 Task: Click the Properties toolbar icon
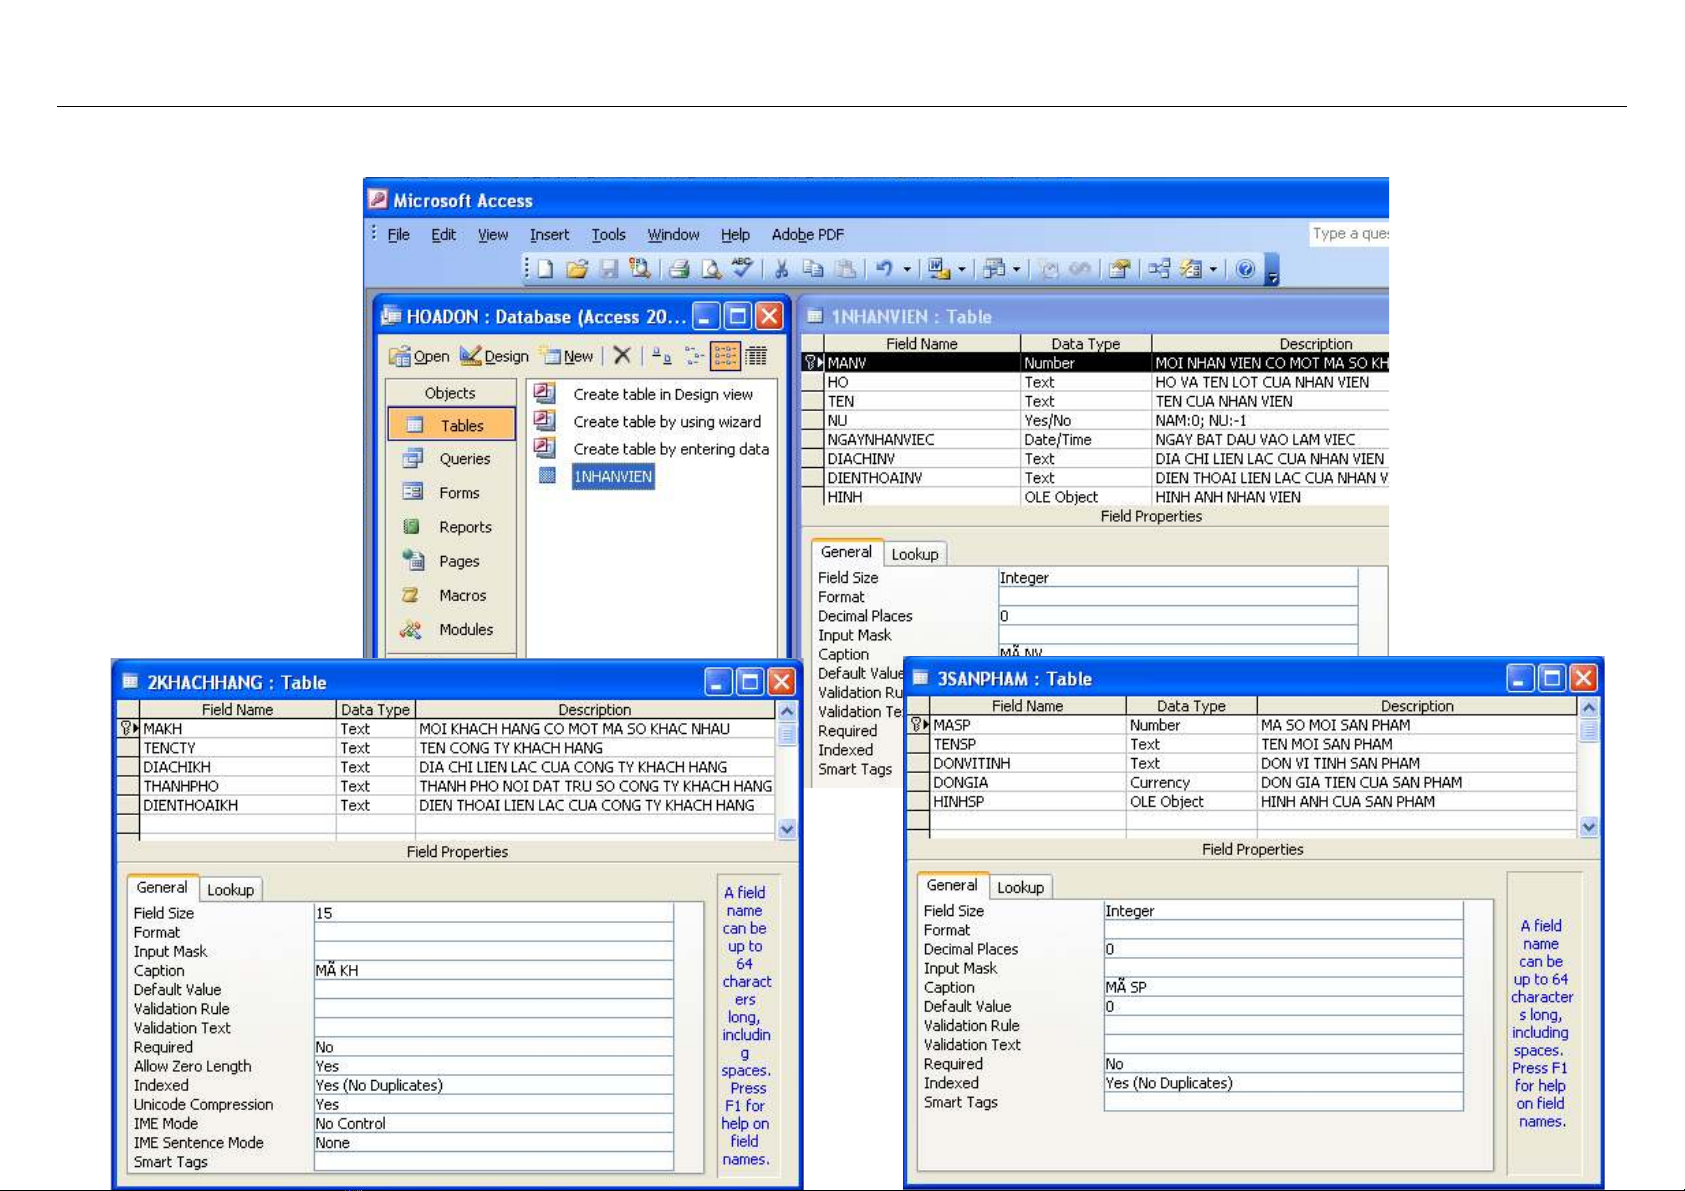(x=1120, y=269)
